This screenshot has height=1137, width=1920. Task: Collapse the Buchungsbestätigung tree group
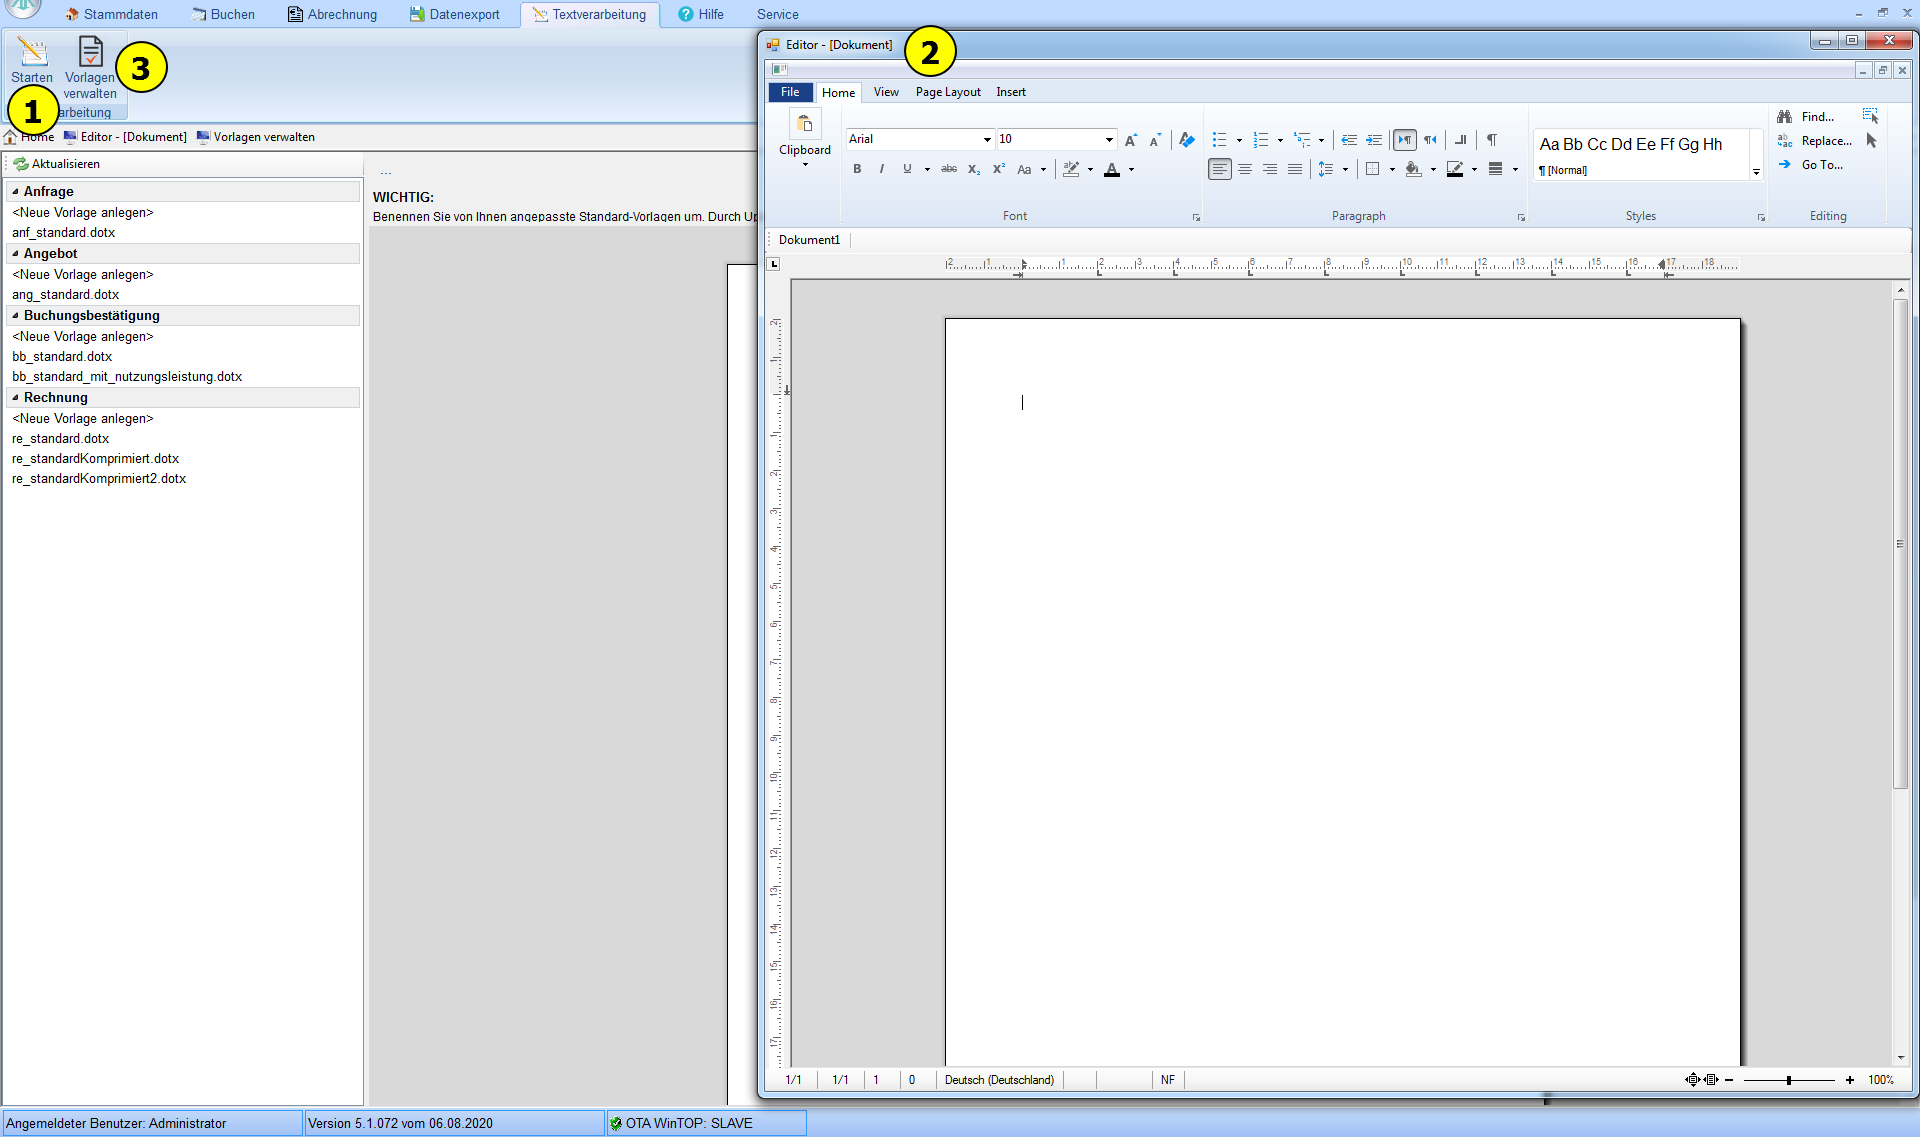pyautogui.click(x=15, y=315)
